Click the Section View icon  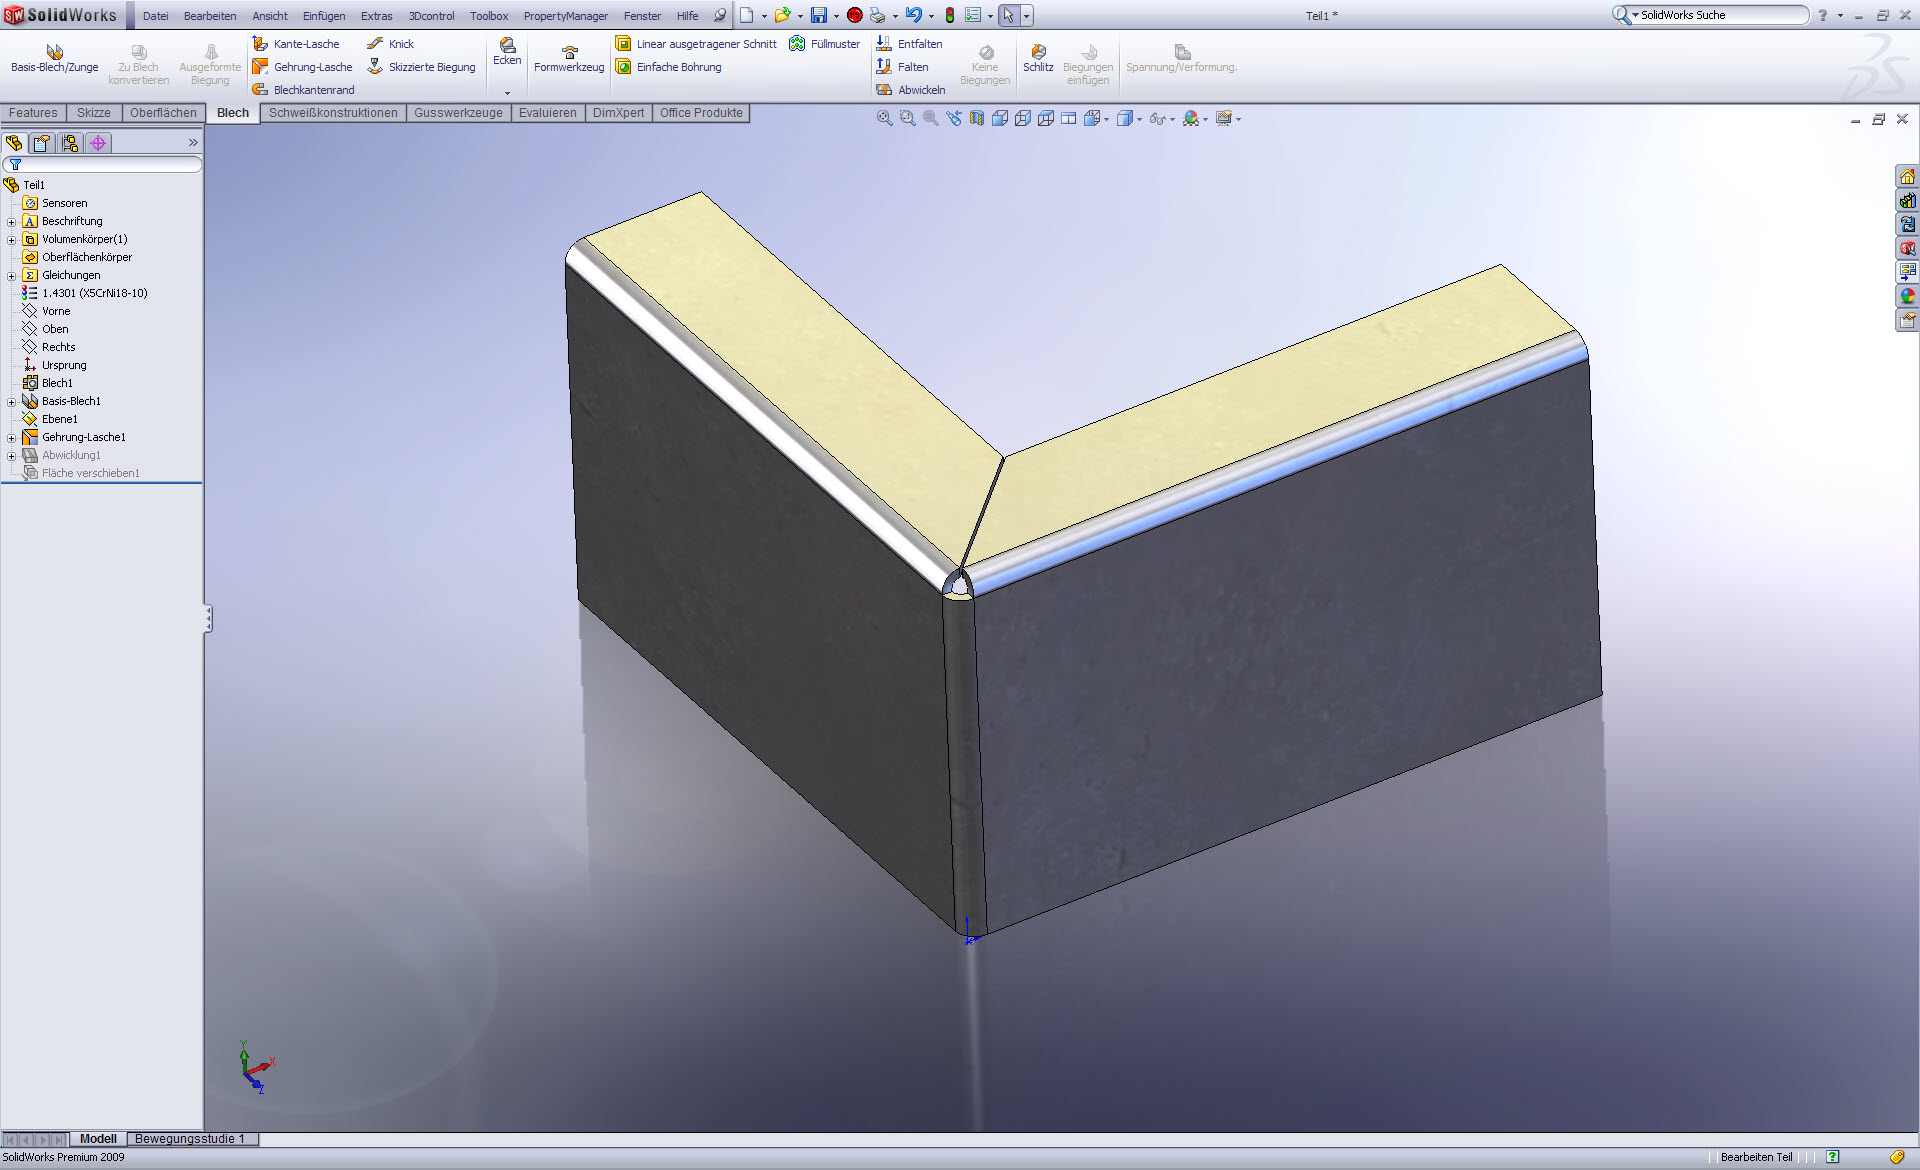tap(977, 119)
